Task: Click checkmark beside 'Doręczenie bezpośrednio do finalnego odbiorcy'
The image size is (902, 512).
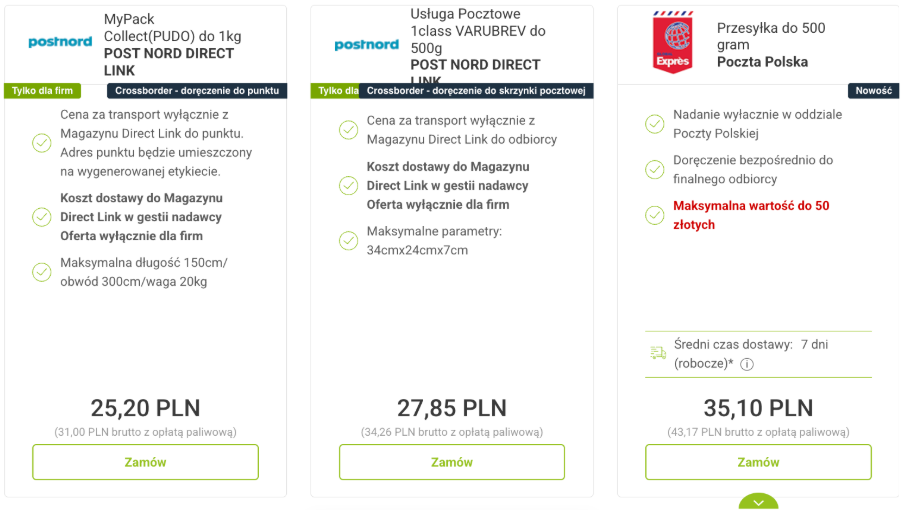Action: 654,170
